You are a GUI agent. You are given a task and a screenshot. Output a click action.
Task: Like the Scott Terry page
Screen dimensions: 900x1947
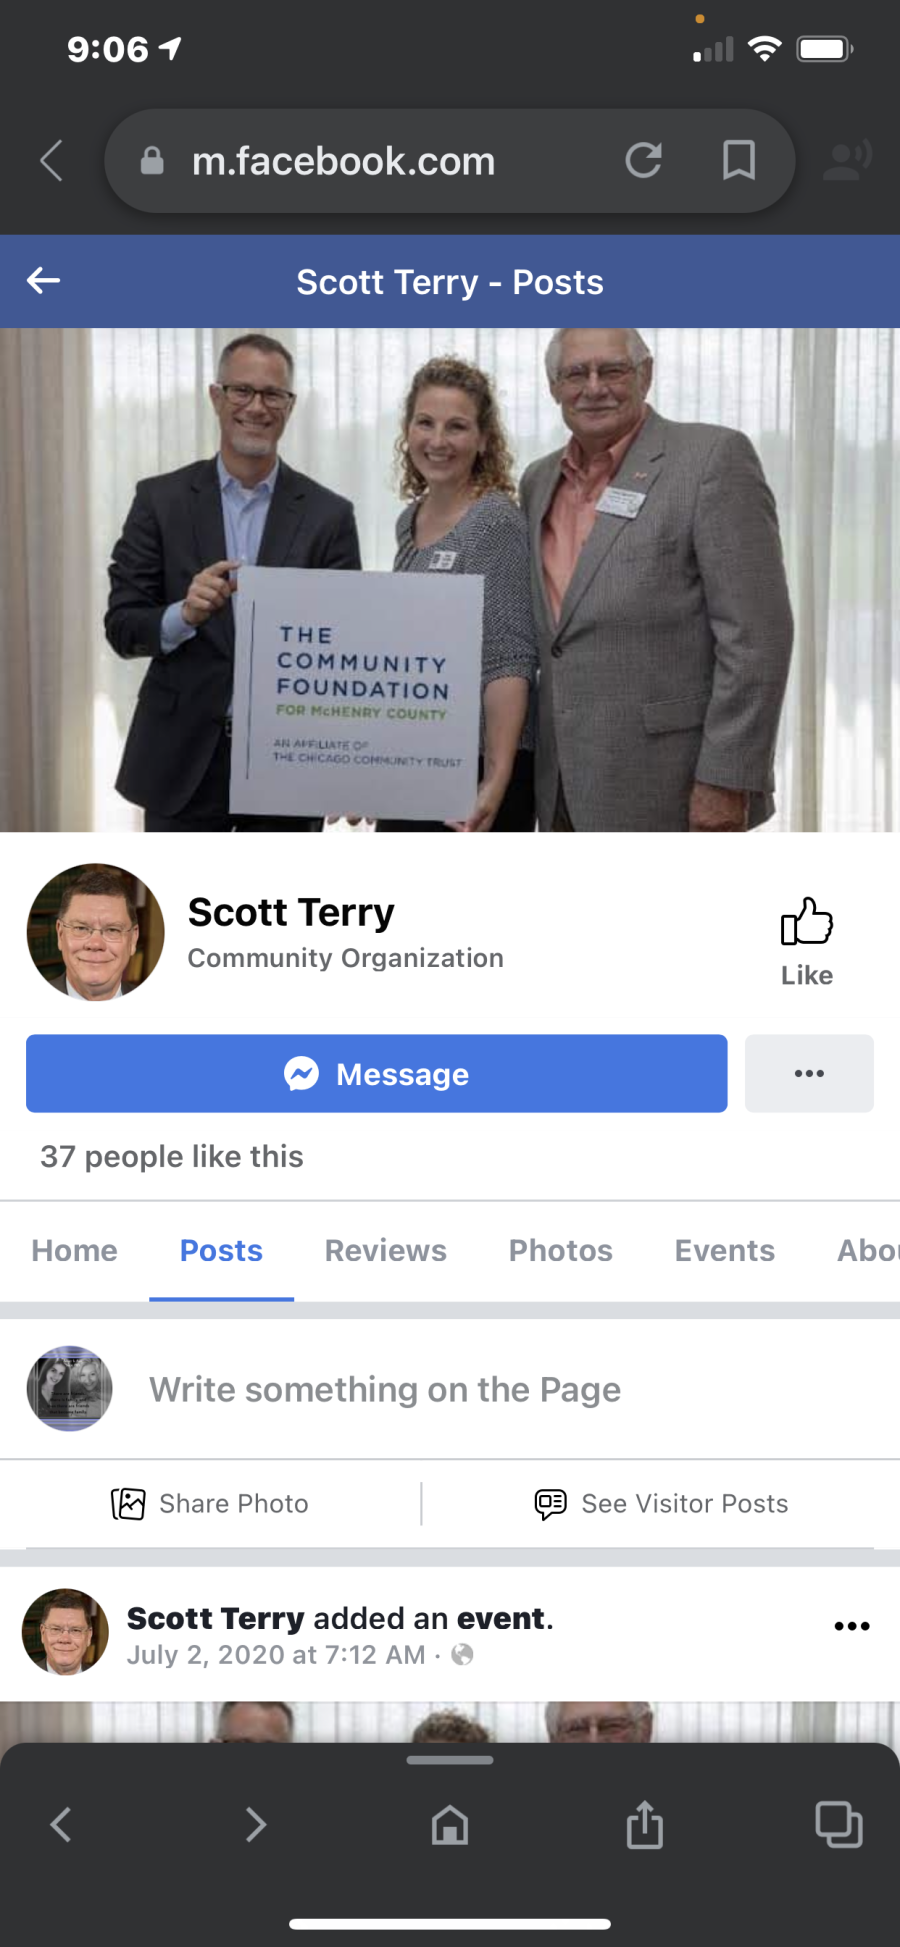pyautogui.click(x=806, y=942)
